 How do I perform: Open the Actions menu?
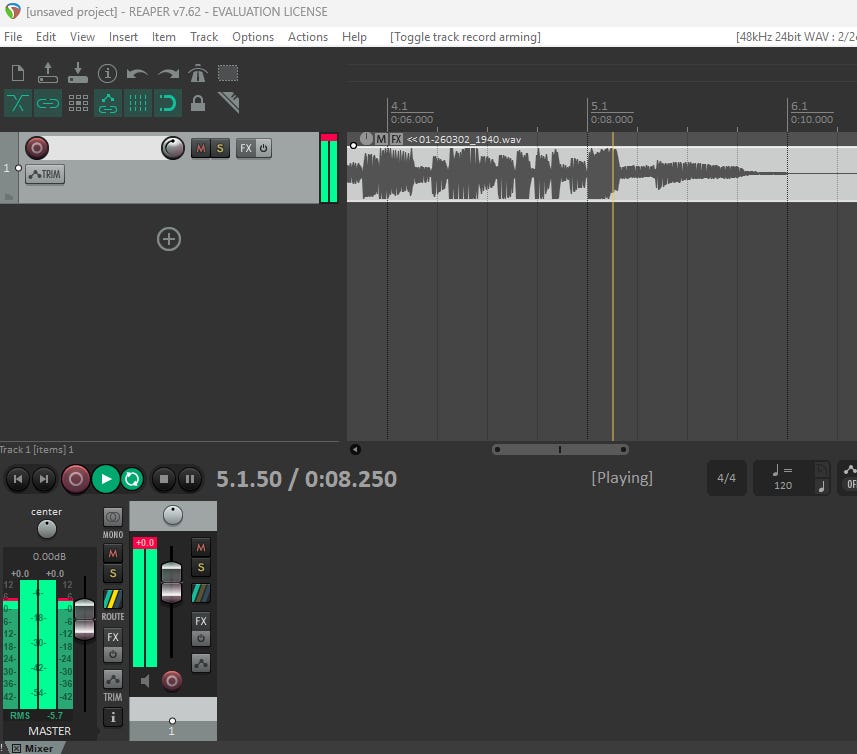308,37
